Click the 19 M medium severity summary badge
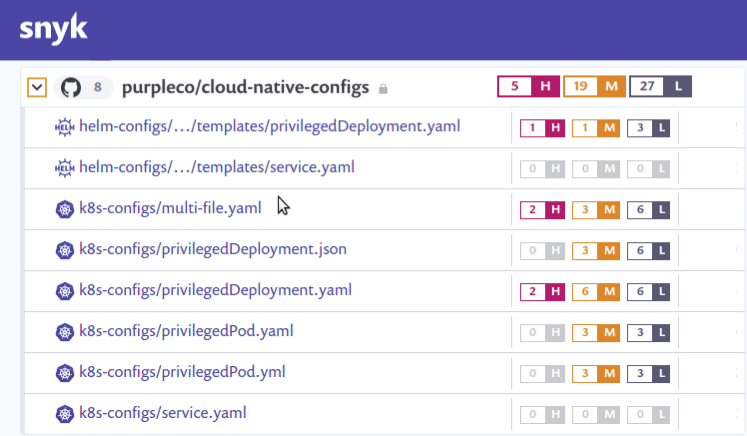The height and width of the screenshot is (436, 747). click(594, 86)
